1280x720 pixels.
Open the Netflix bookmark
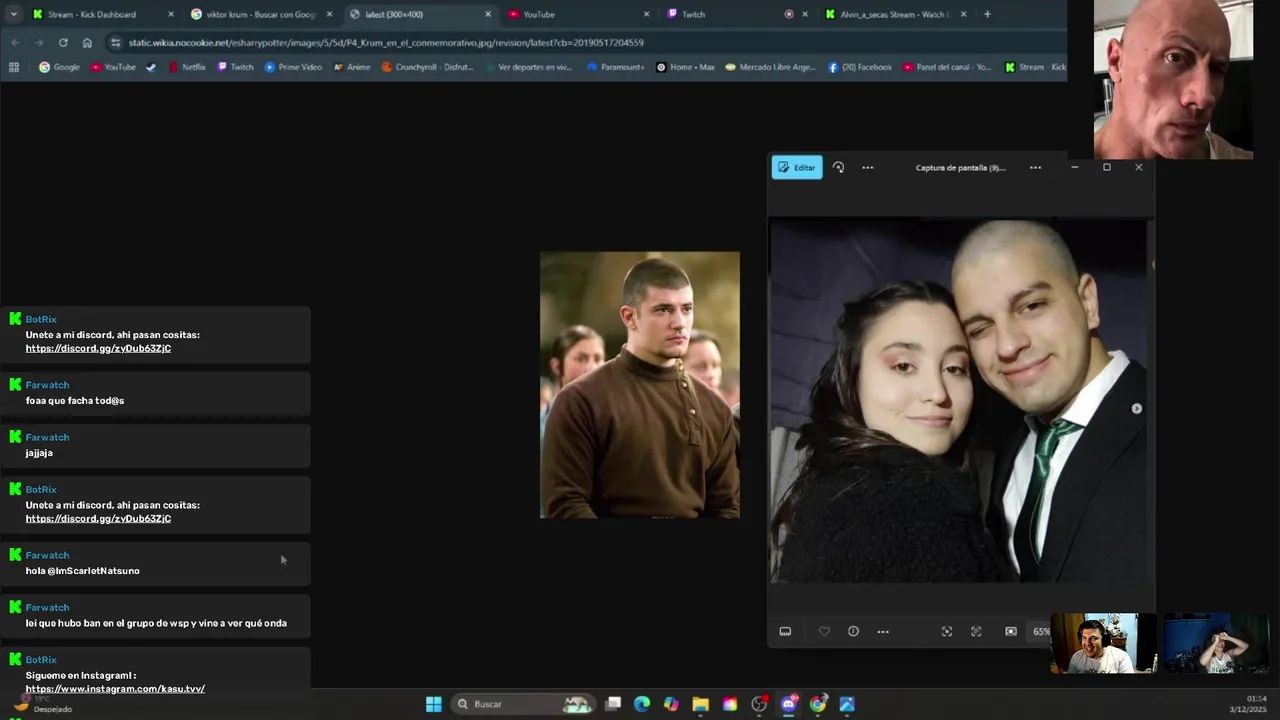click(187, 67)
